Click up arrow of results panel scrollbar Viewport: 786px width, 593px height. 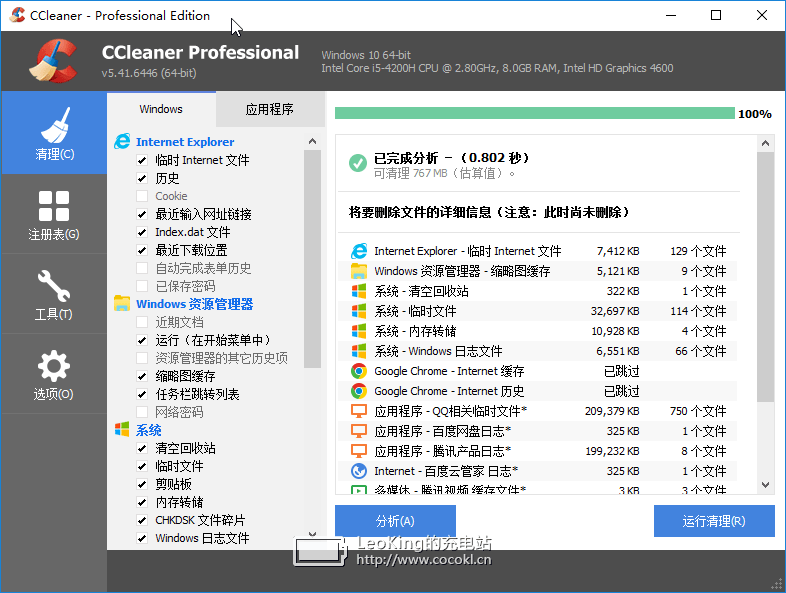765,143
